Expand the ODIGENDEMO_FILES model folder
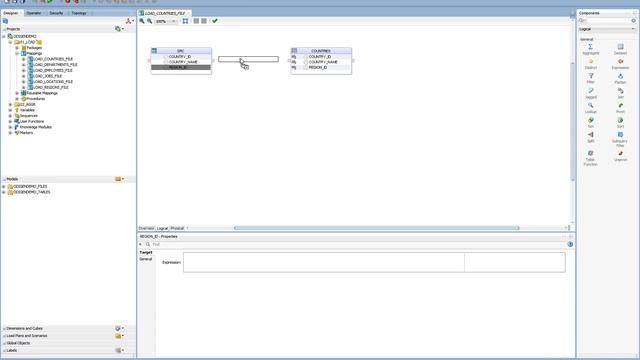 click(4, 187)
